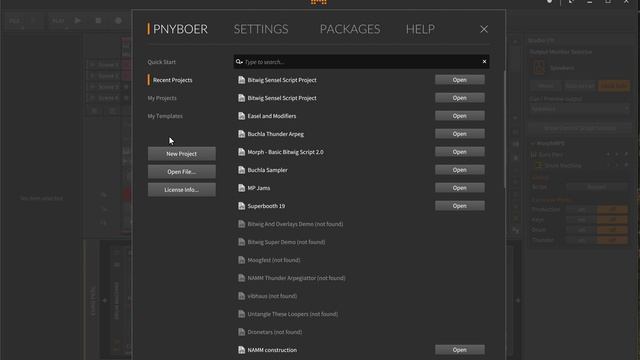This screenshot has height=360, width=640.
Task: Click the Moogfest file icon
Action: click(241, 260)
